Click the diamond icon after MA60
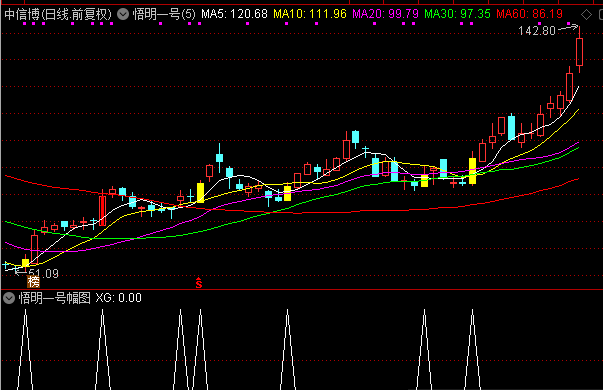603x390 pixels. click(586, 15)
